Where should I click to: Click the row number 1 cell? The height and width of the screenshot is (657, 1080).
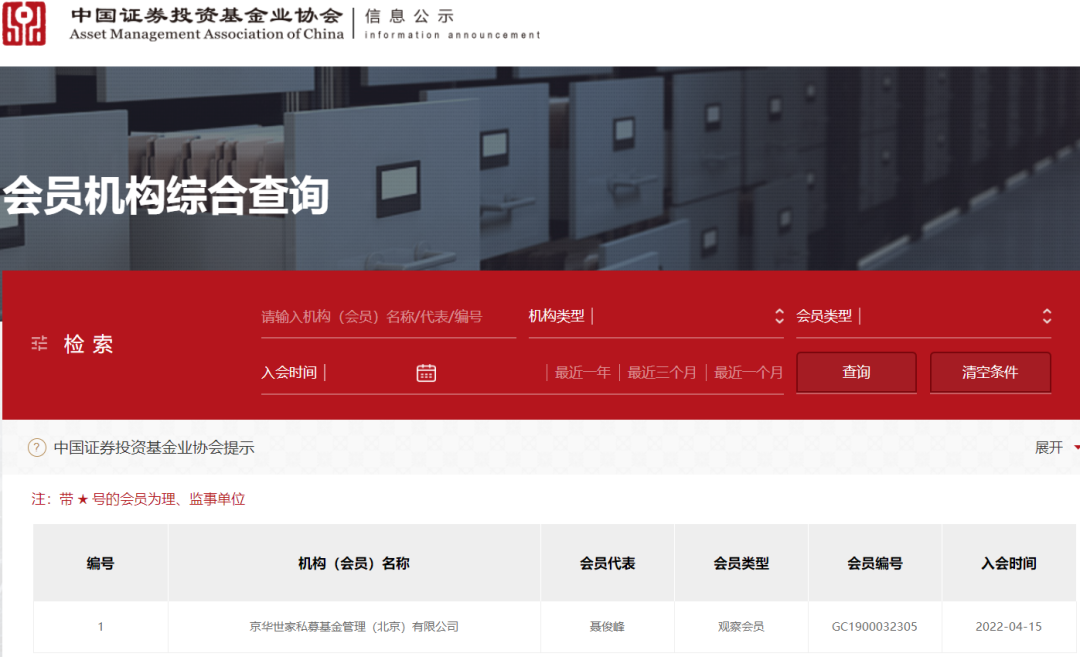pyautogui.click(x=101, y=627)
